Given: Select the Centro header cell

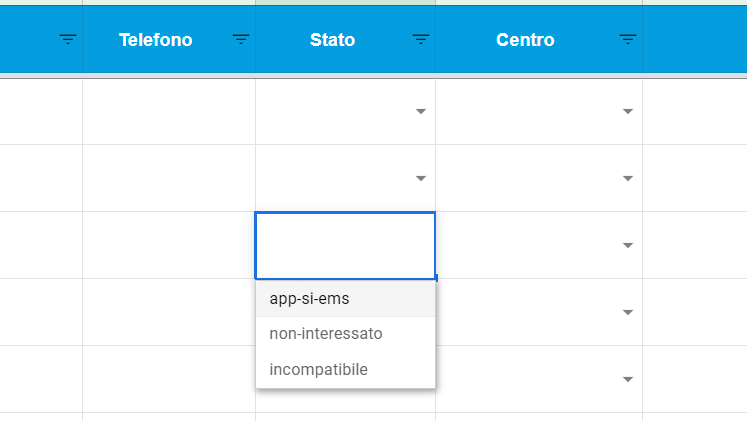Looking at the screenshot, I should (x=539, y=40).
